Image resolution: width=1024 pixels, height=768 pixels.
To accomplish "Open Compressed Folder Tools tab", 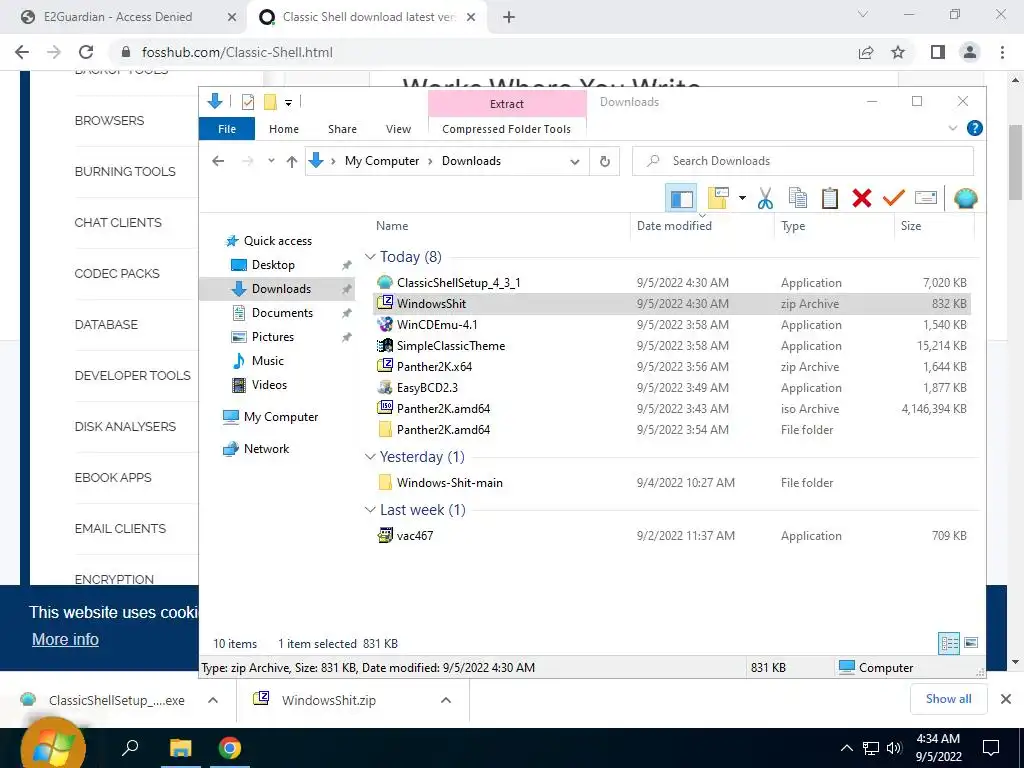I will point(506,129).
